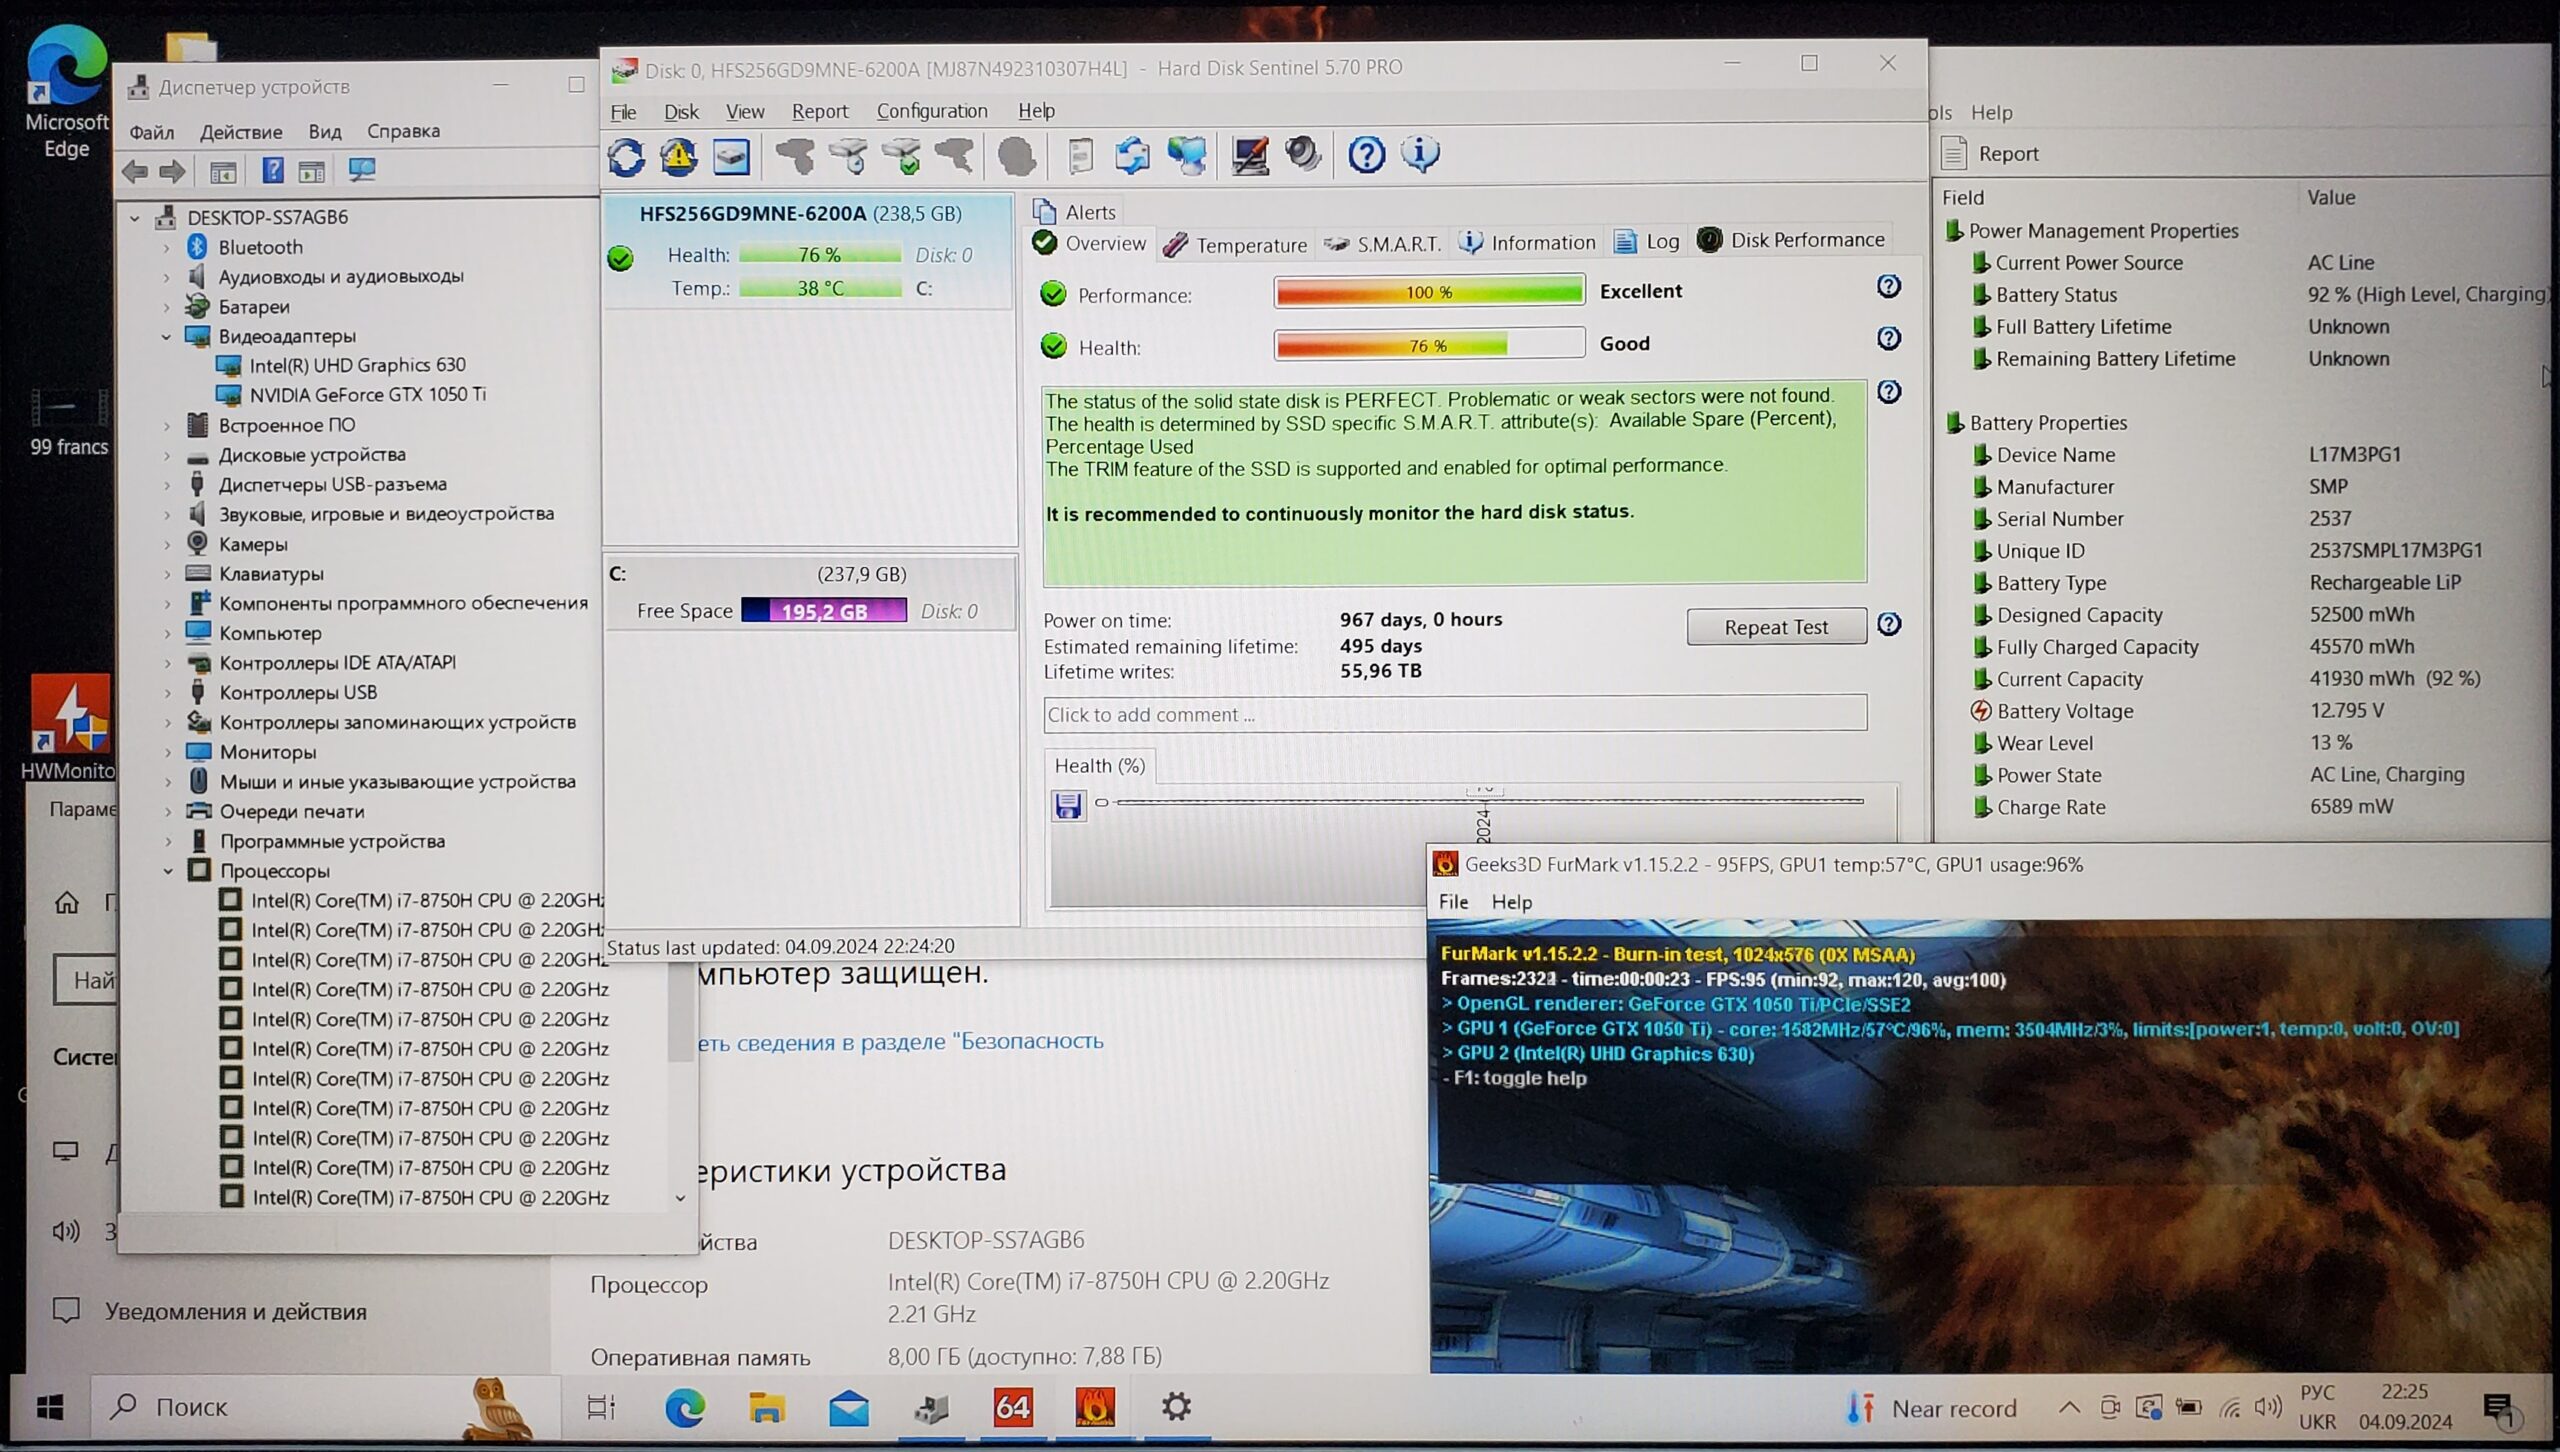Collapse the Процессоры tree node
This screenshot has width=2560, height=1452.
pyautogui.click(x=168, y=871)
